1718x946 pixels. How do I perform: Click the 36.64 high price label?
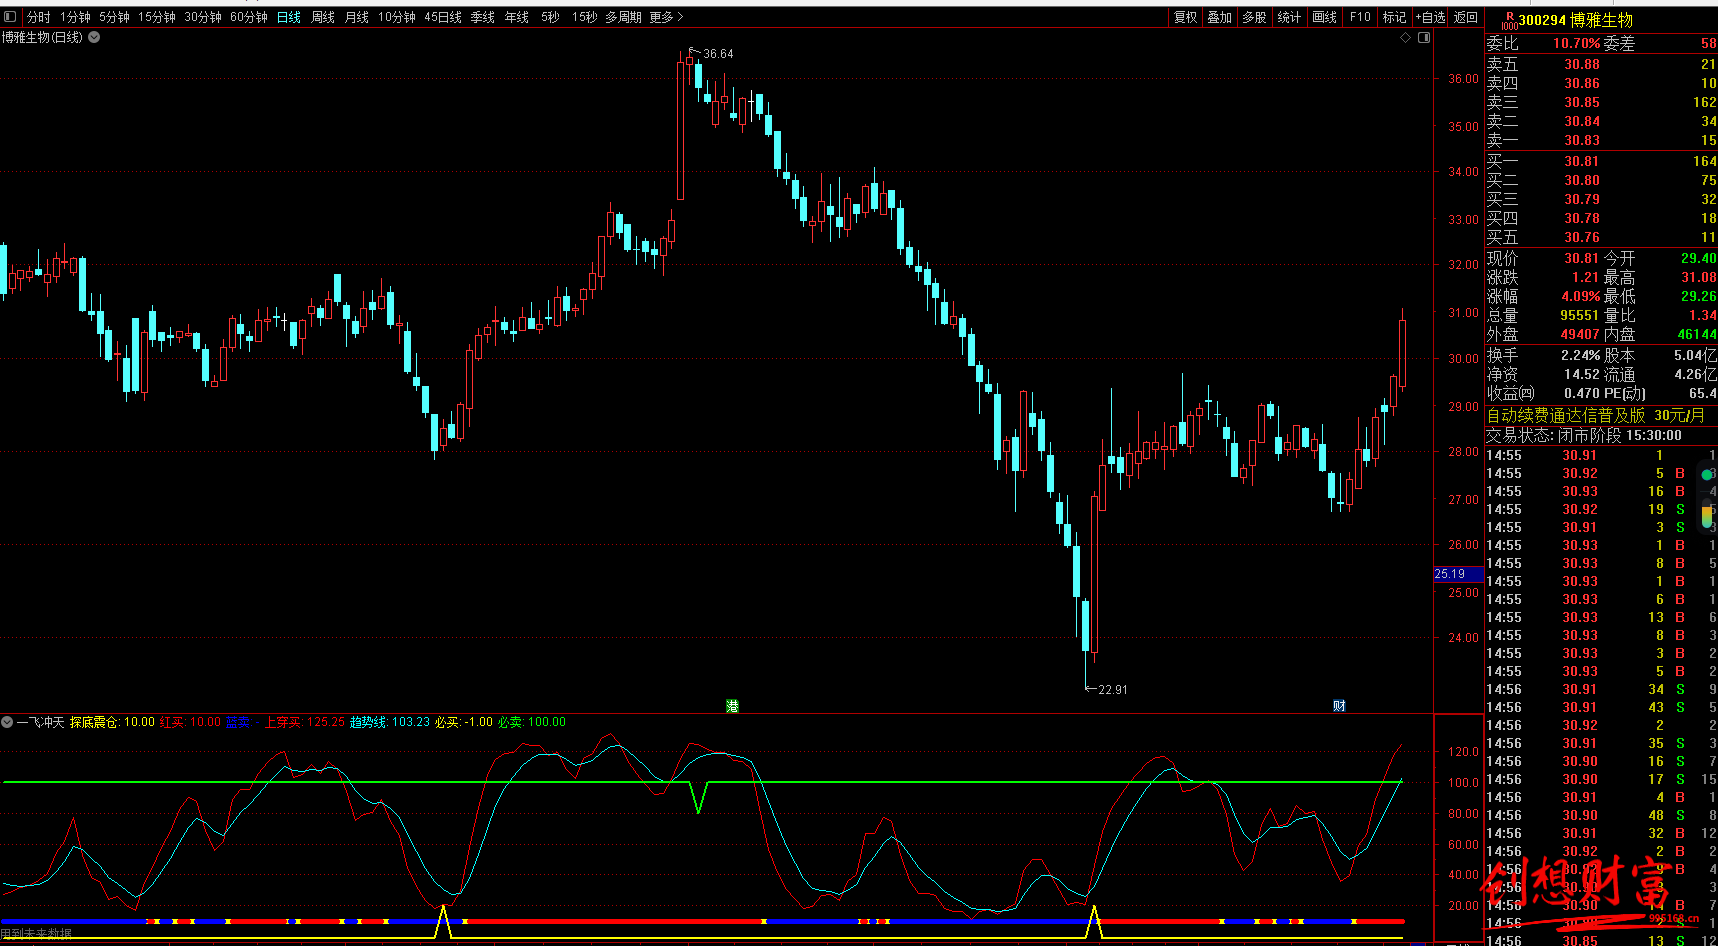718,54
